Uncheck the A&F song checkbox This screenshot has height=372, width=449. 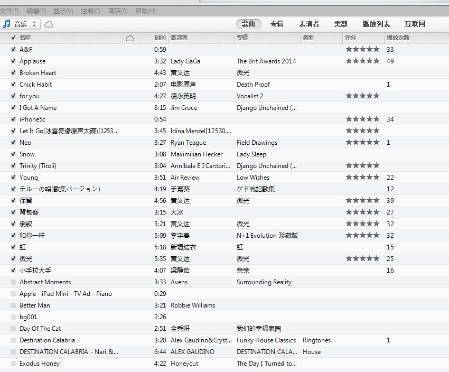point(13,49)
